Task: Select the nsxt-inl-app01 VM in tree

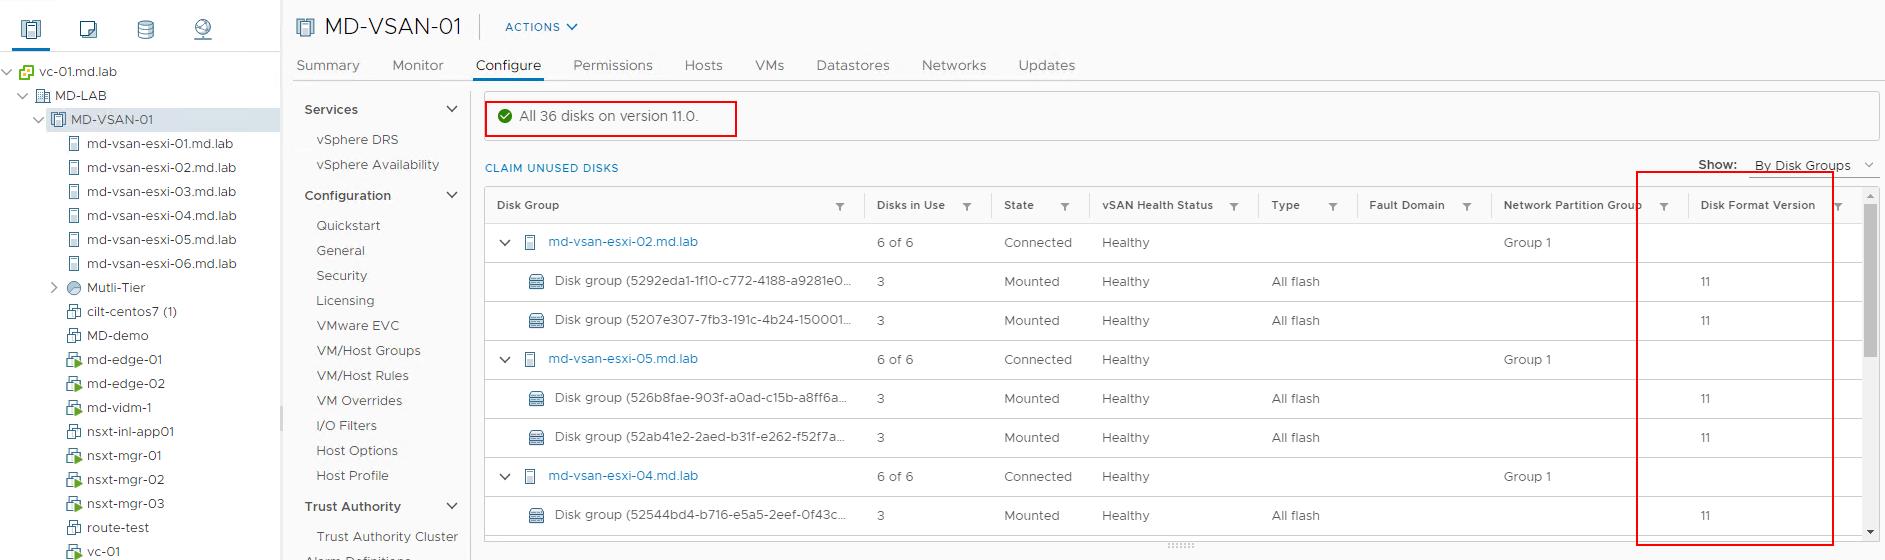Action: click(130, 432)
